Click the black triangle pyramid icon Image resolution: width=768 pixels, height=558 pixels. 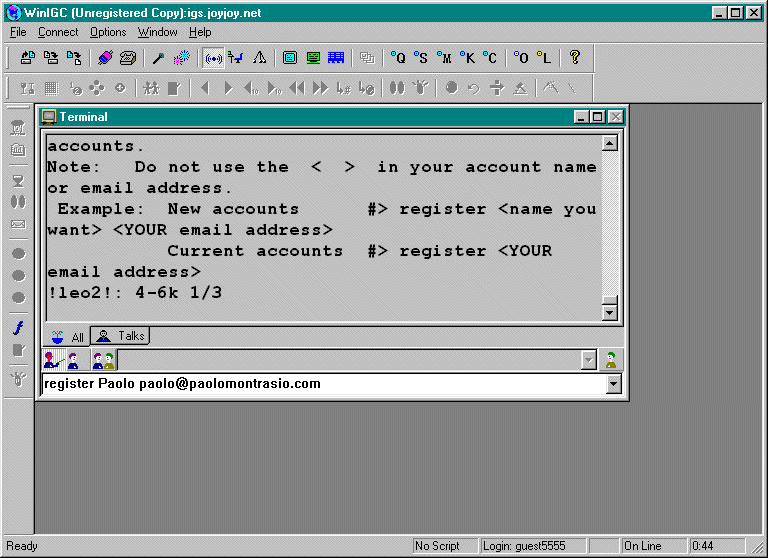pos(259,58)
